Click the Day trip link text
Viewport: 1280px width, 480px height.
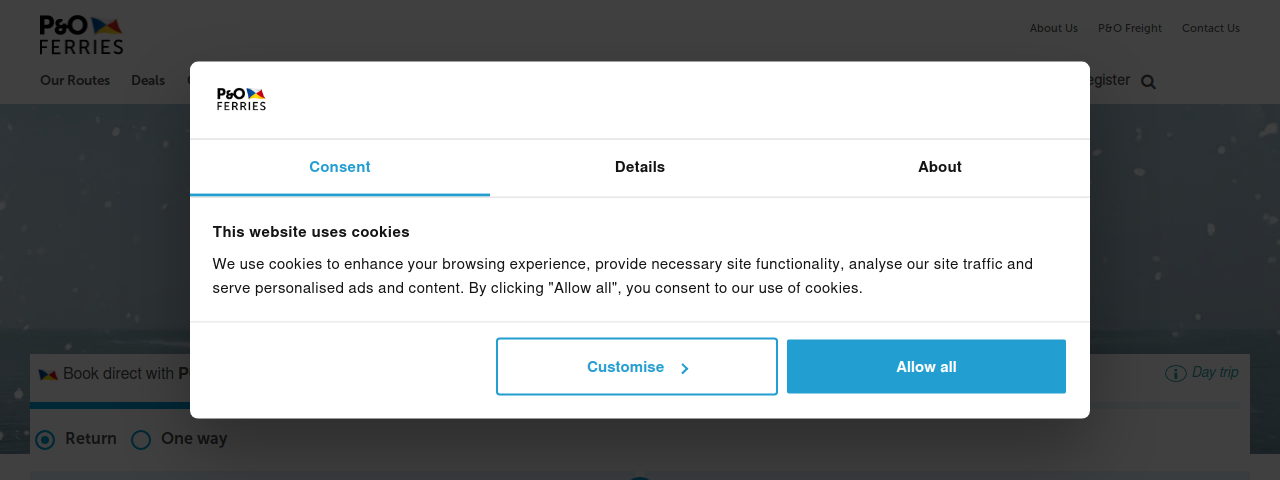coord(1215,372)
